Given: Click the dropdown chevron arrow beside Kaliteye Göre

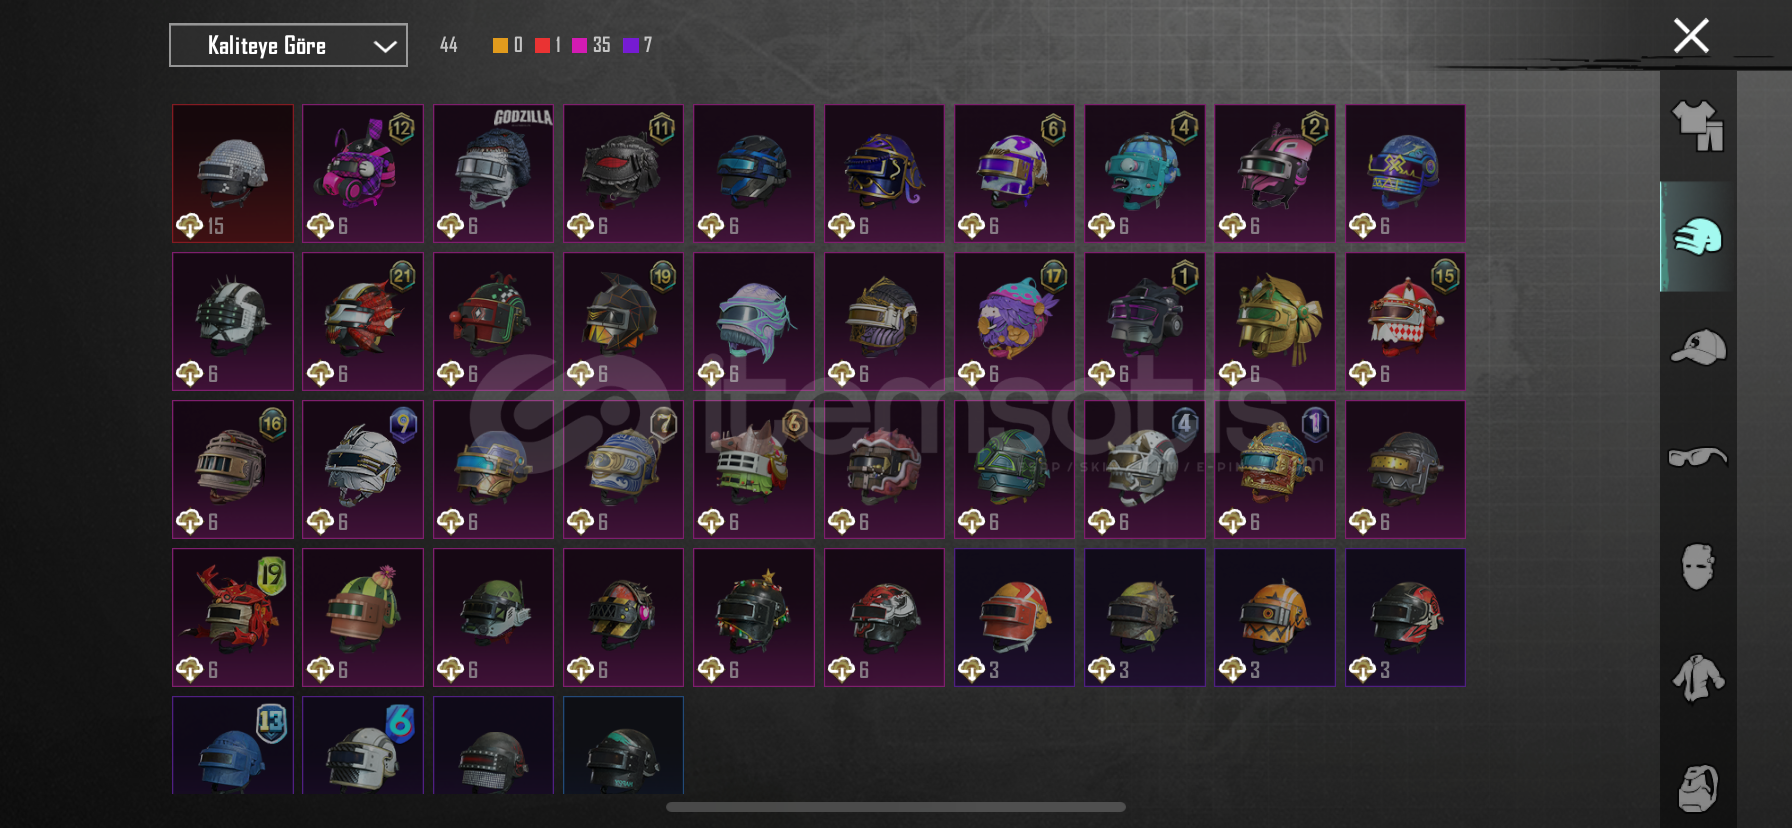Looking at the screenshot, I should pyautogui.click(x=385, y=46).
